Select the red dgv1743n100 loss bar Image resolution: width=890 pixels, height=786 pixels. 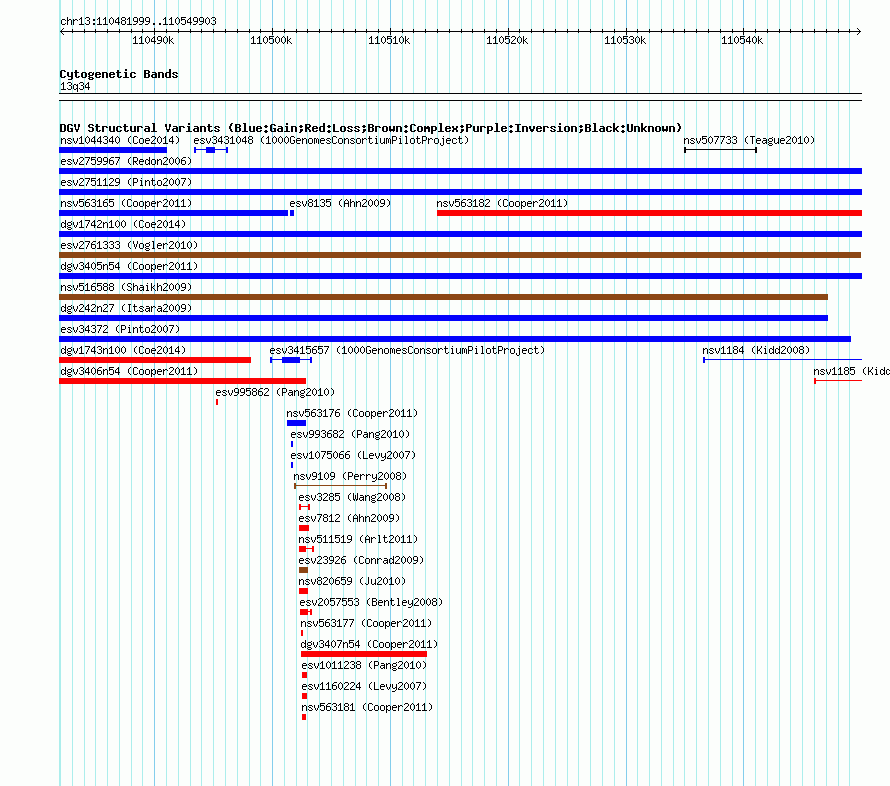click(155, 360)
